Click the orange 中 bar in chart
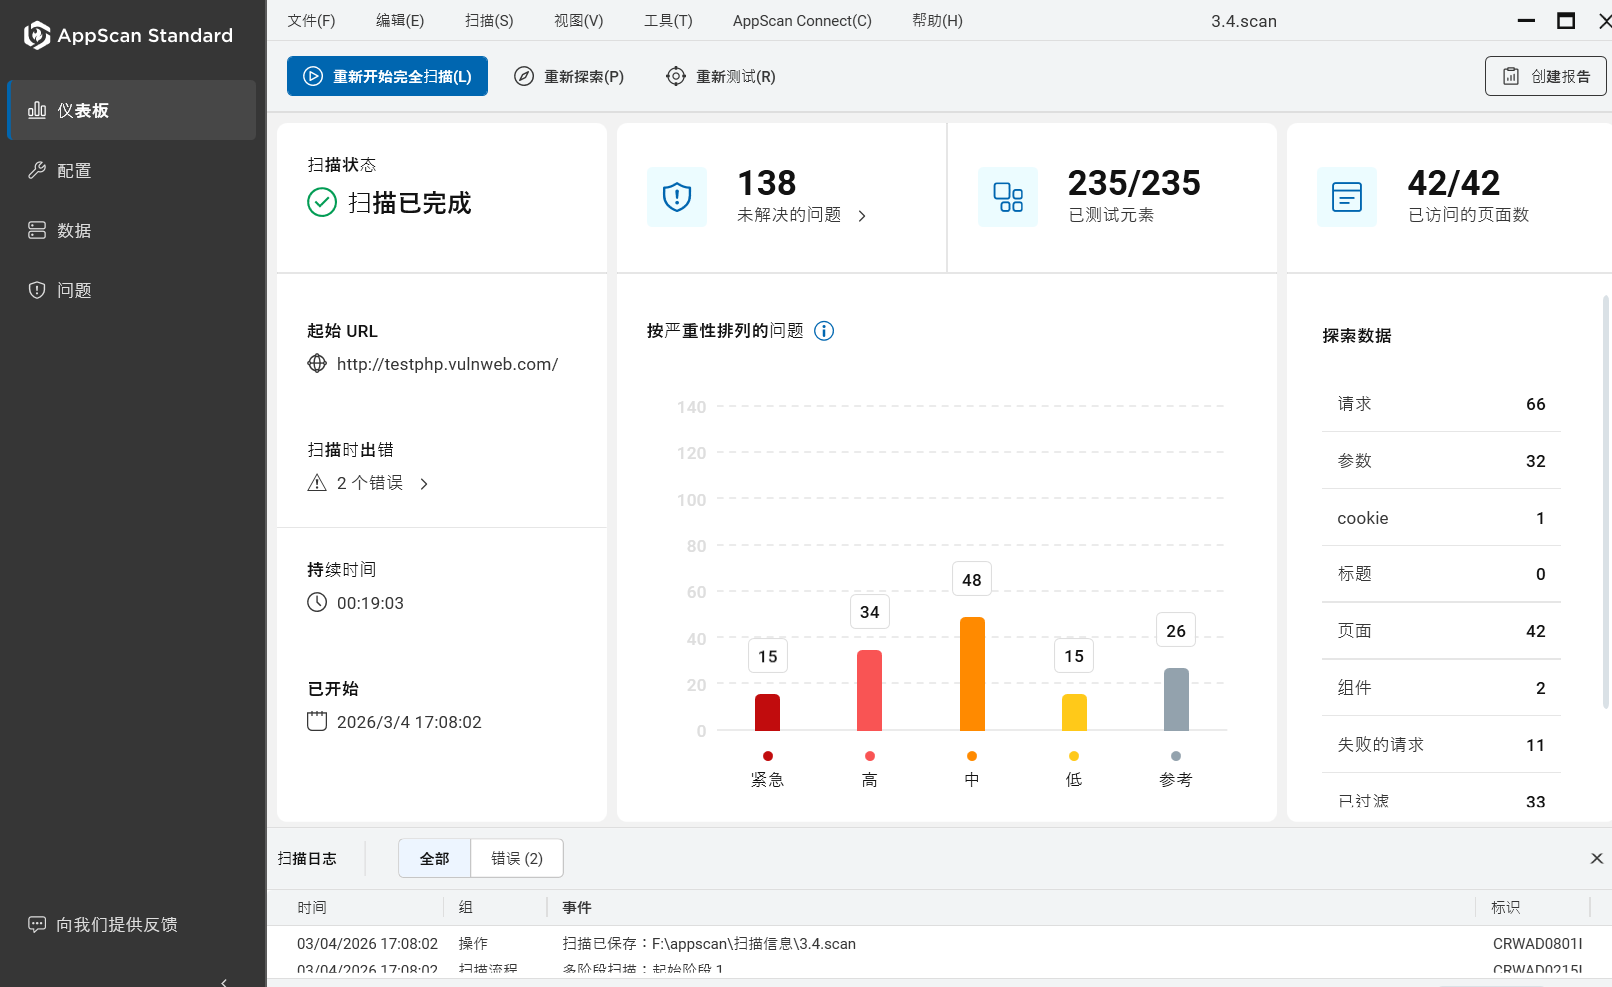 tap(972, 674)
